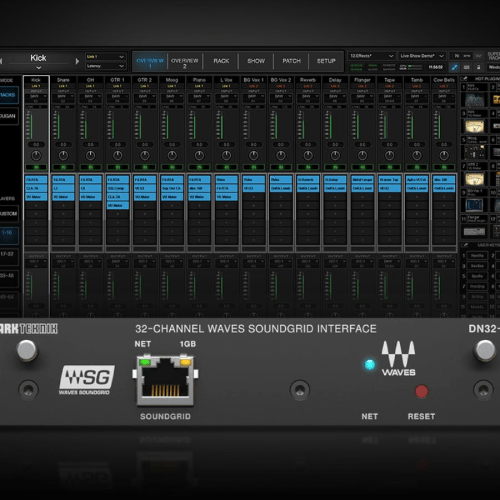500x500 pixels.
Task: Add plugin in first empty Kick rack slot
Action: pos(36,206)
